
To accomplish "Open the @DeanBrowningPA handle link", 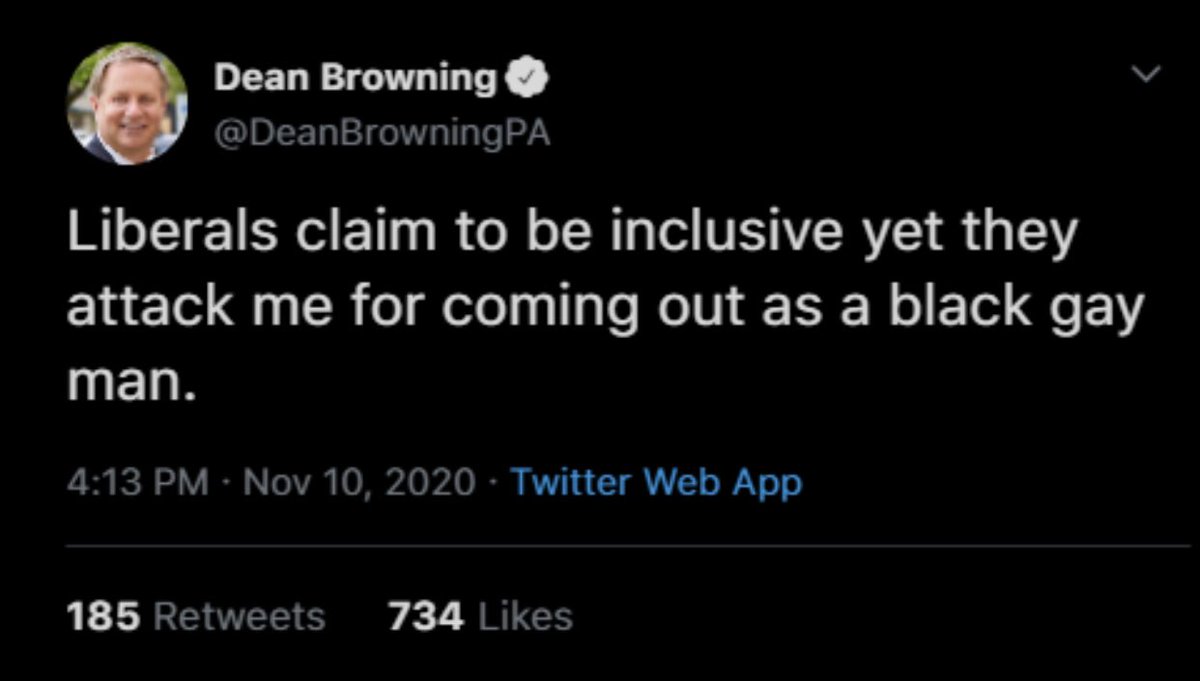I will click(381, 132).
